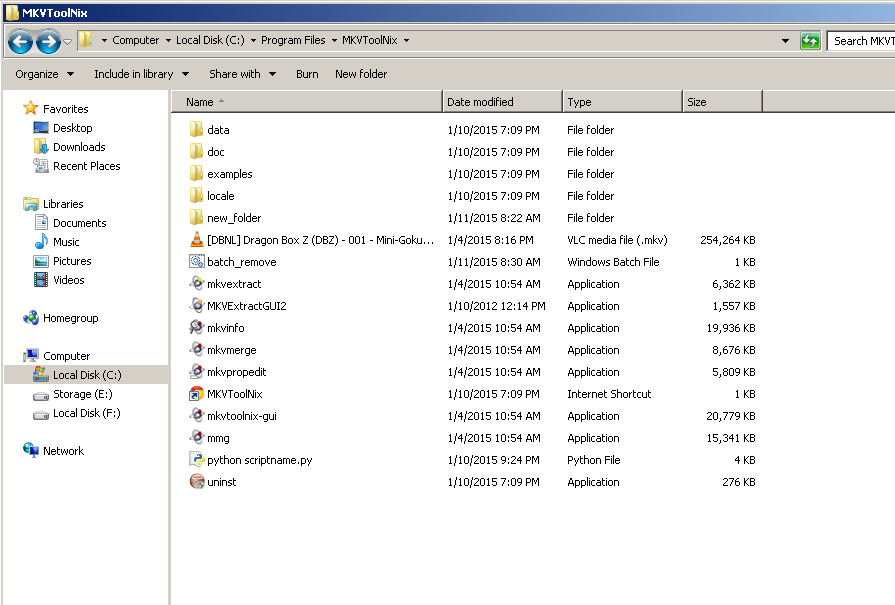
Task: Expand the MKVToolNix breadcrumb arrow
Action: tap(406, 41)
